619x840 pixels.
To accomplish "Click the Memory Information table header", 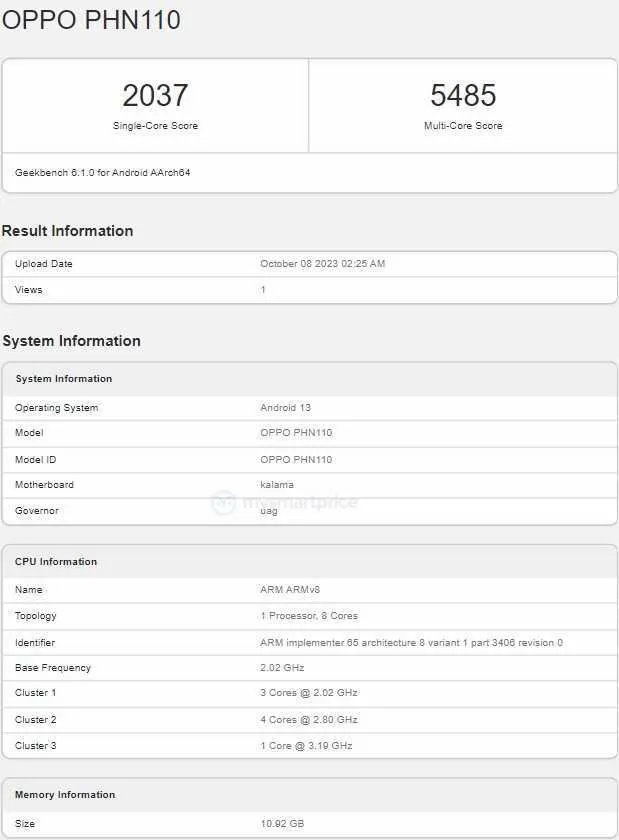I will (65, 794).
